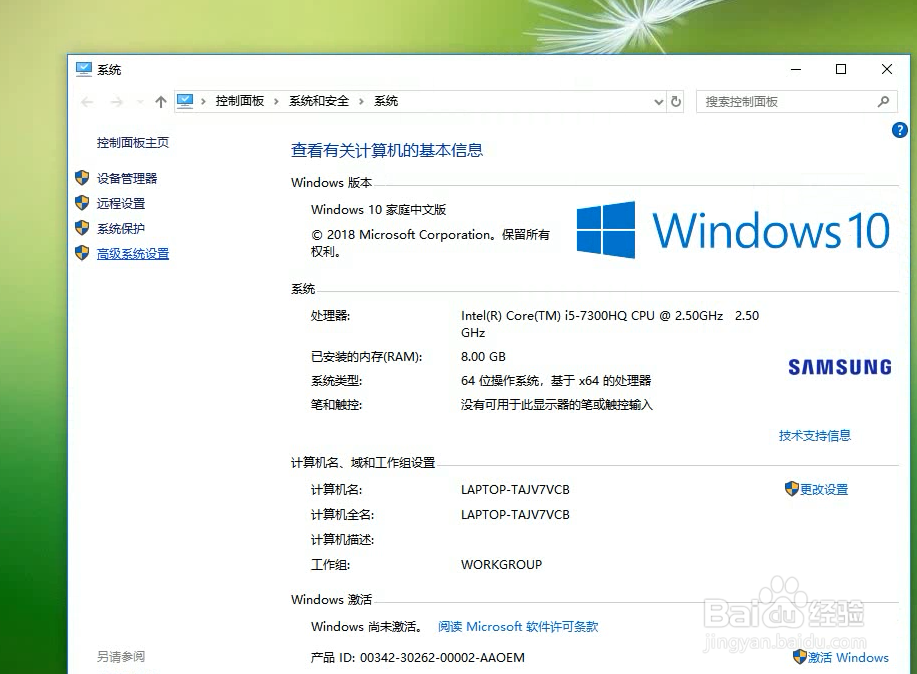This screenshot has width=917, height=674.
Task: Click 激活 Windows link
Action: pos(848,658)
